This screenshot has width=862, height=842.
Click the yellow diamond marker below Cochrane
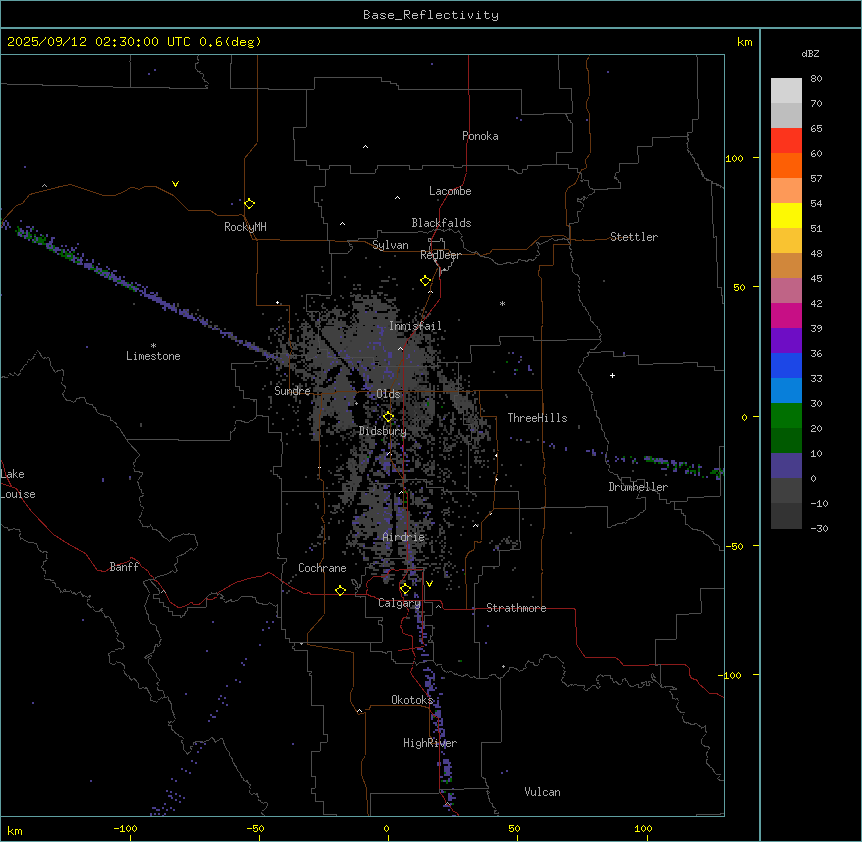tap(340, 590)
